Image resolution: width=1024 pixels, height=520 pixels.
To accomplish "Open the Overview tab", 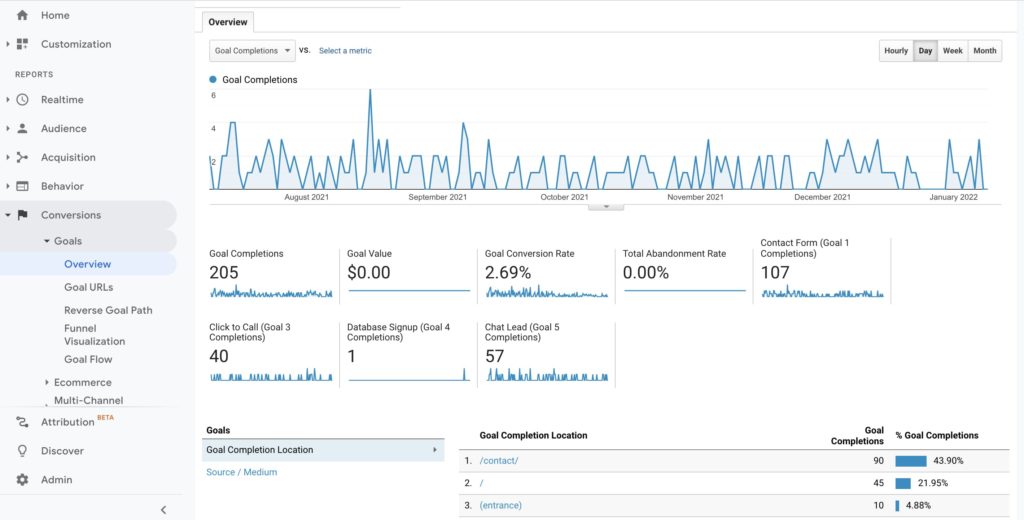I will [228, 22].
